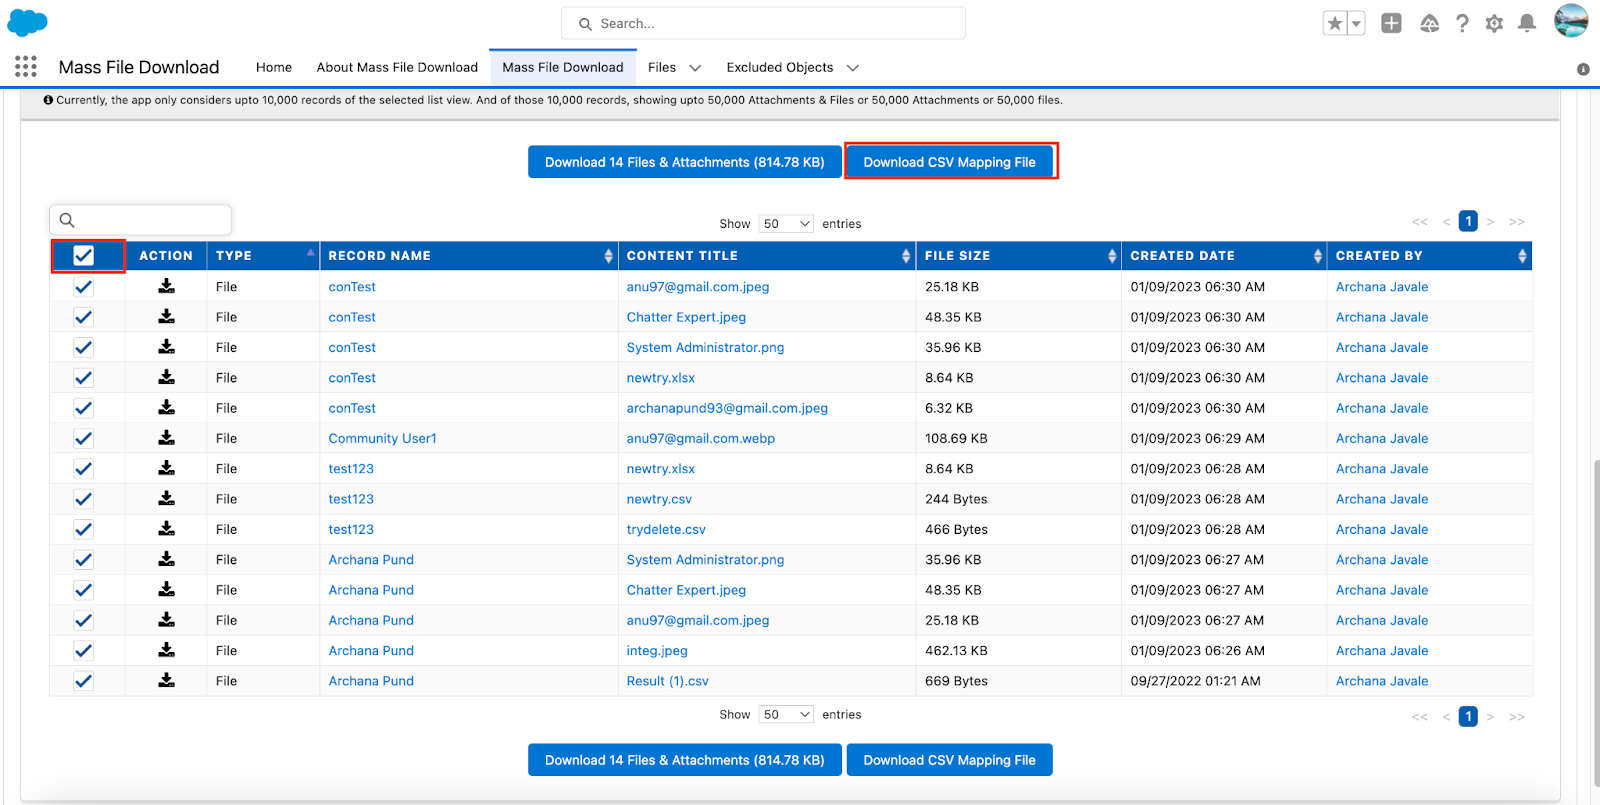Toggle the select-all header checkbox

tap(84, 256)
